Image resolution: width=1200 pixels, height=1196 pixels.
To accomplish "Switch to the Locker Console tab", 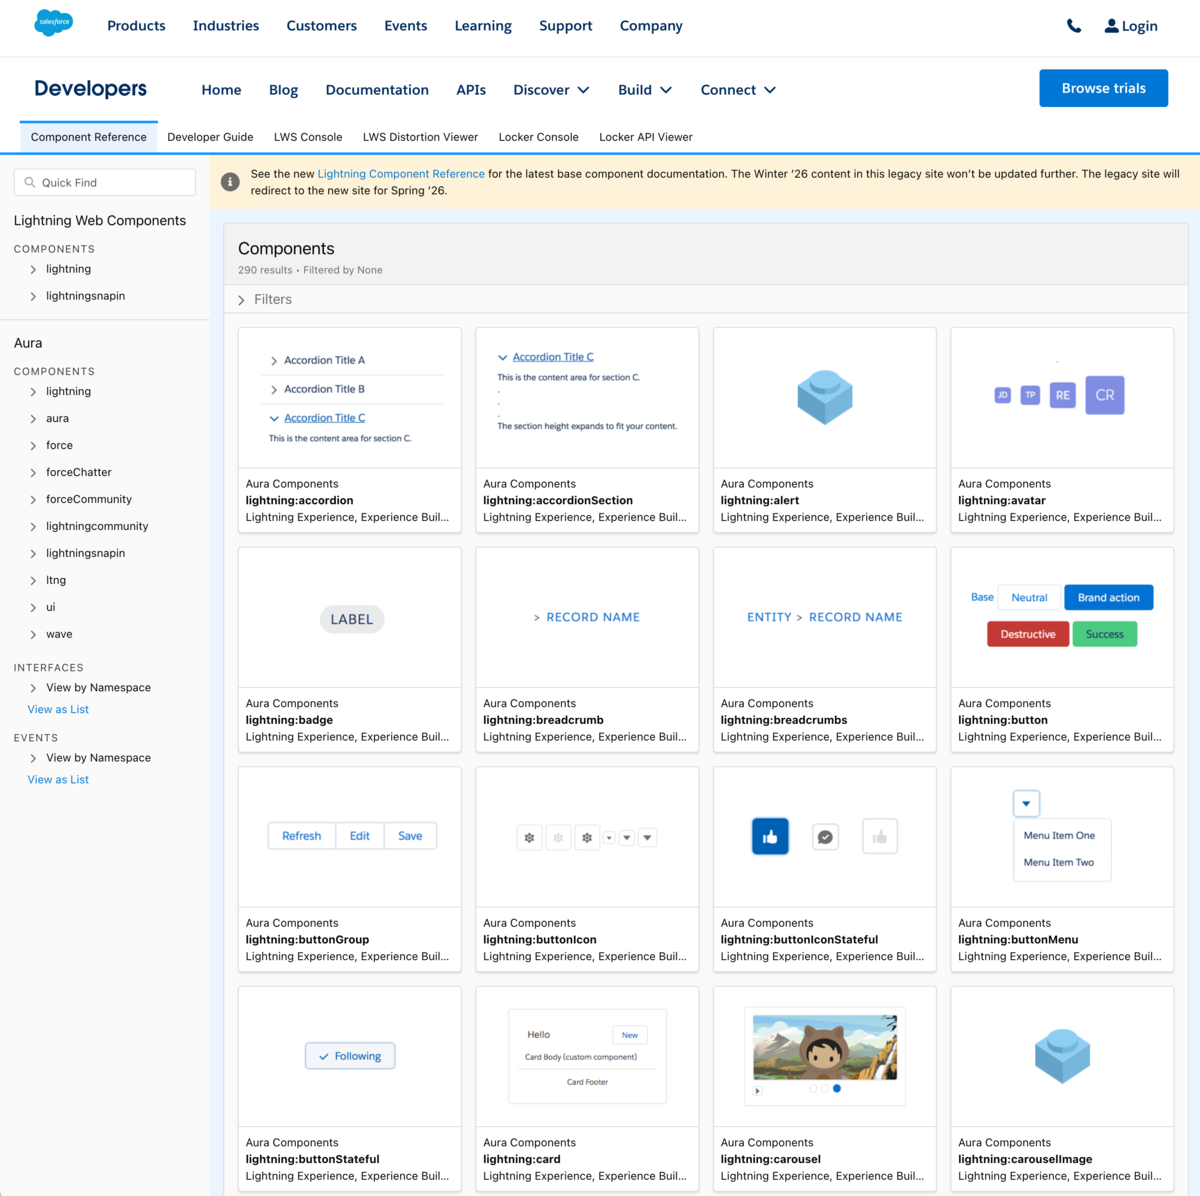I will (538, 137).
